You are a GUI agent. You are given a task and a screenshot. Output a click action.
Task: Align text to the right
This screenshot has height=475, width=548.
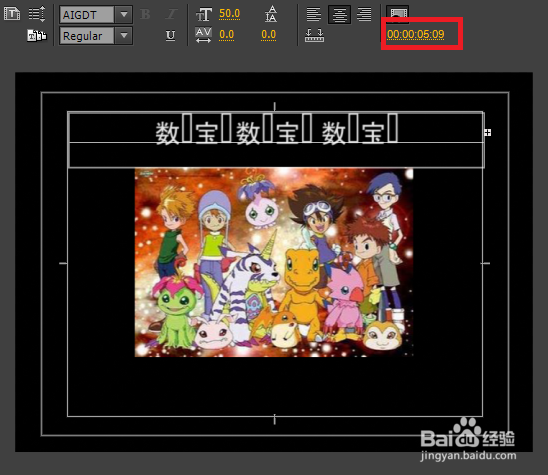click(364, 15)
